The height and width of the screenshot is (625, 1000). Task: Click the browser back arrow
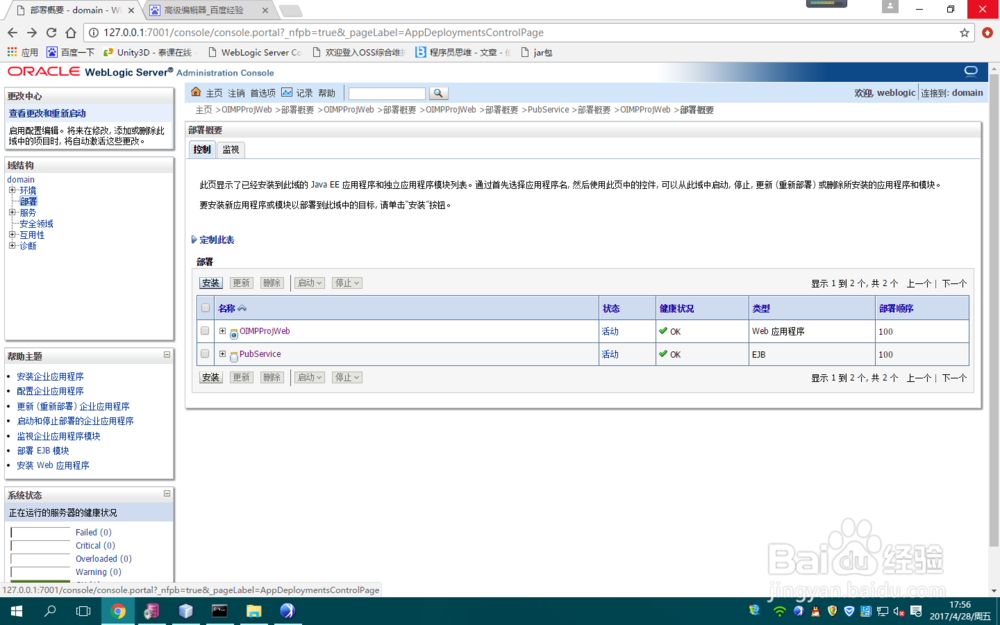[x=13, y=33]
